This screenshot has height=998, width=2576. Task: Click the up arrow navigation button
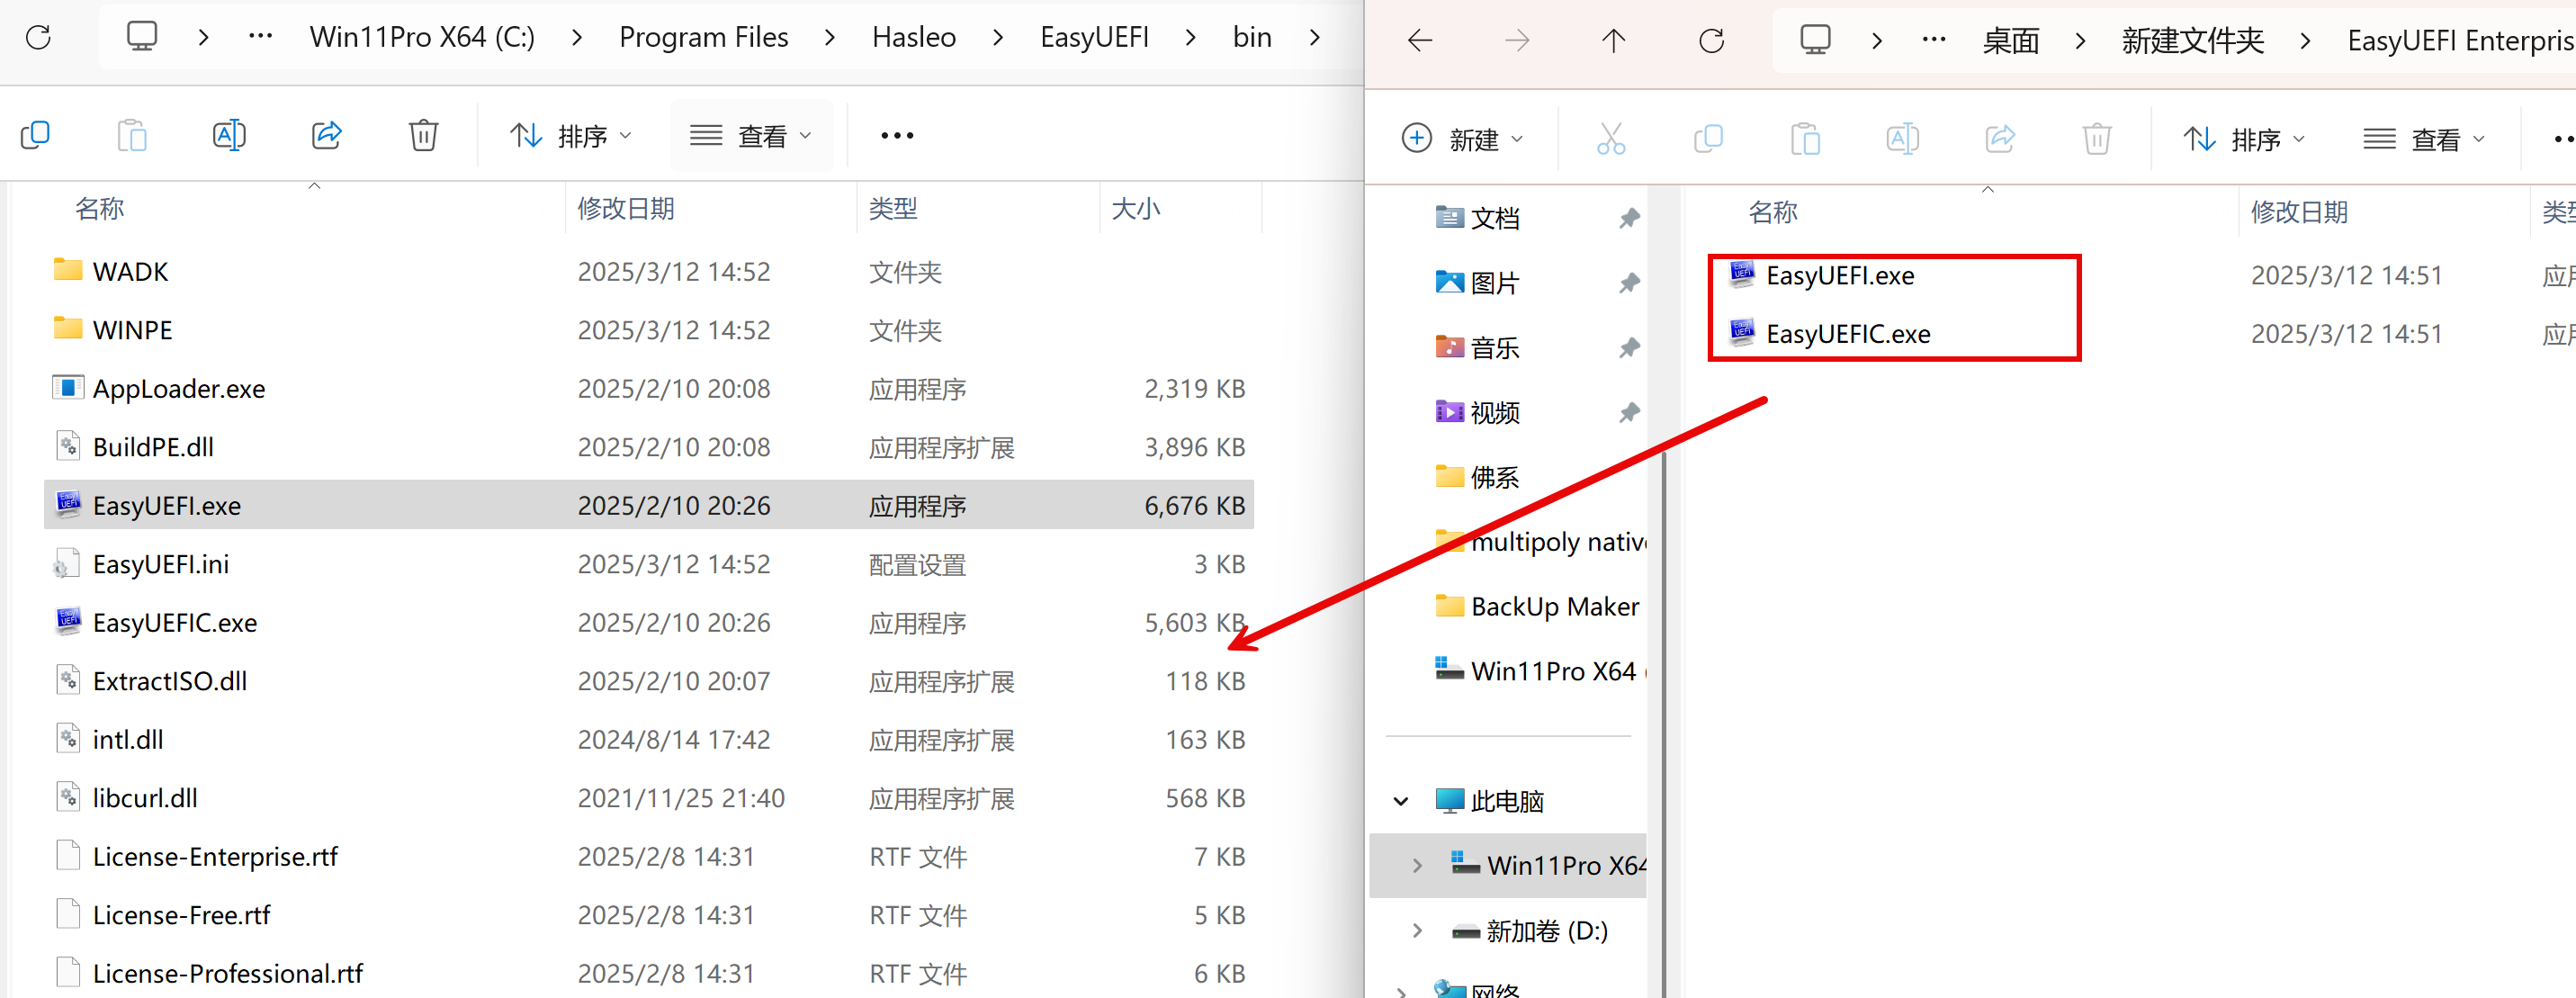tap(1613, 41)
